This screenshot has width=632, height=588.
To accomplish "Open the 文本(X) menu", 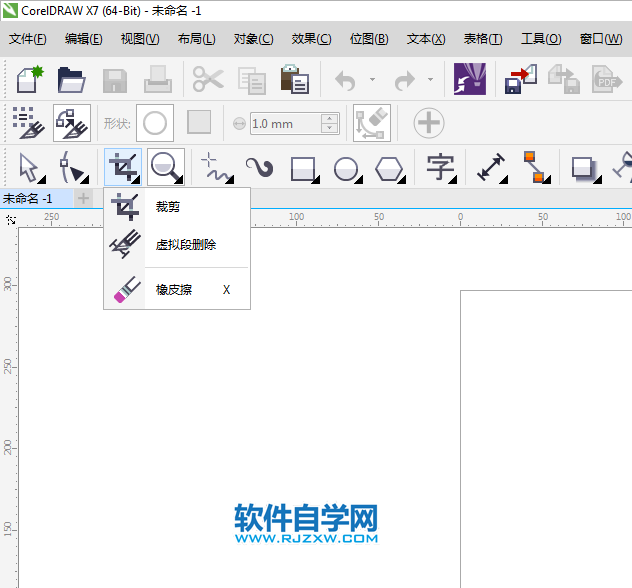I will pyautogui.click(x=426, y=39).
